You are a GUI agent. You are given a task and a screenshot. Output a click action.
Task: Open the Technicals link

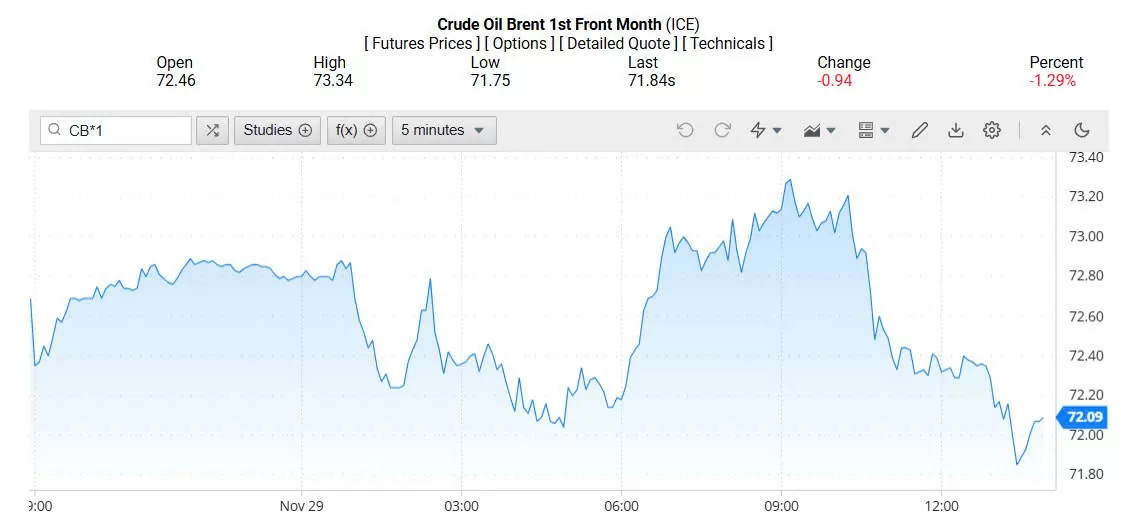click(x=727, y=43)
